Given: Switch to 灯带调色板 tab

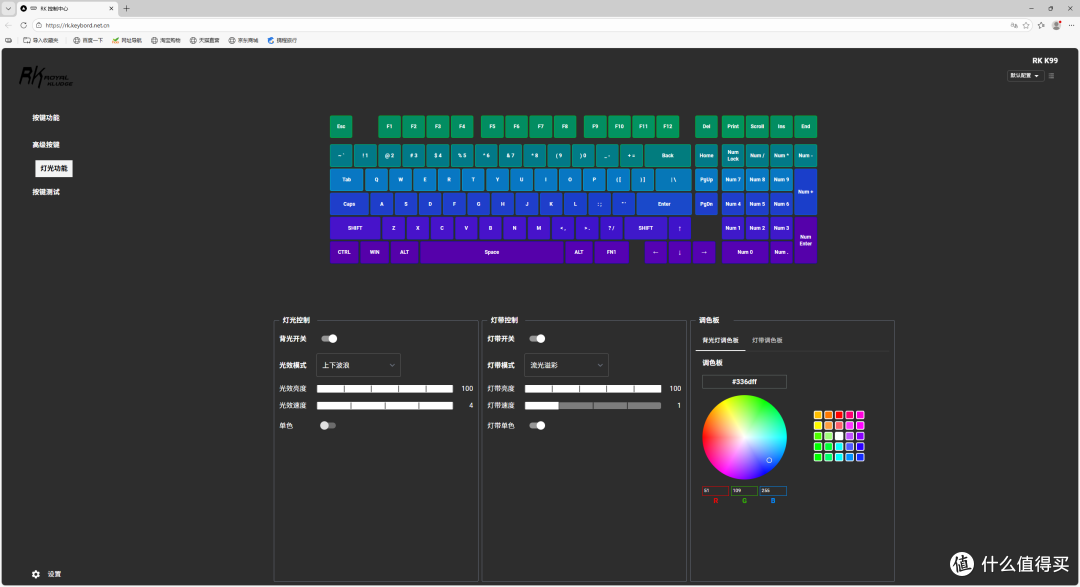Looking at the screenshot, I should (767, 340).
